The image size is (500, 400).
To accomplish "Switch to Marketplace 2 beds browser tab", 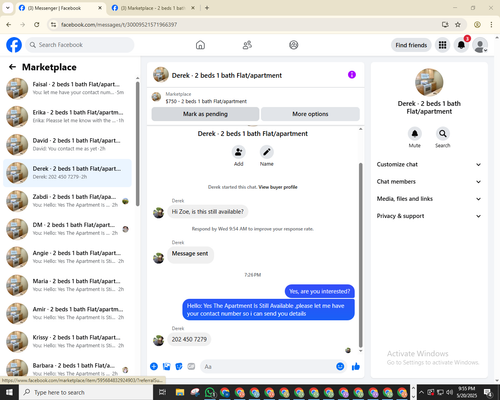I will (x=153, y=8).
